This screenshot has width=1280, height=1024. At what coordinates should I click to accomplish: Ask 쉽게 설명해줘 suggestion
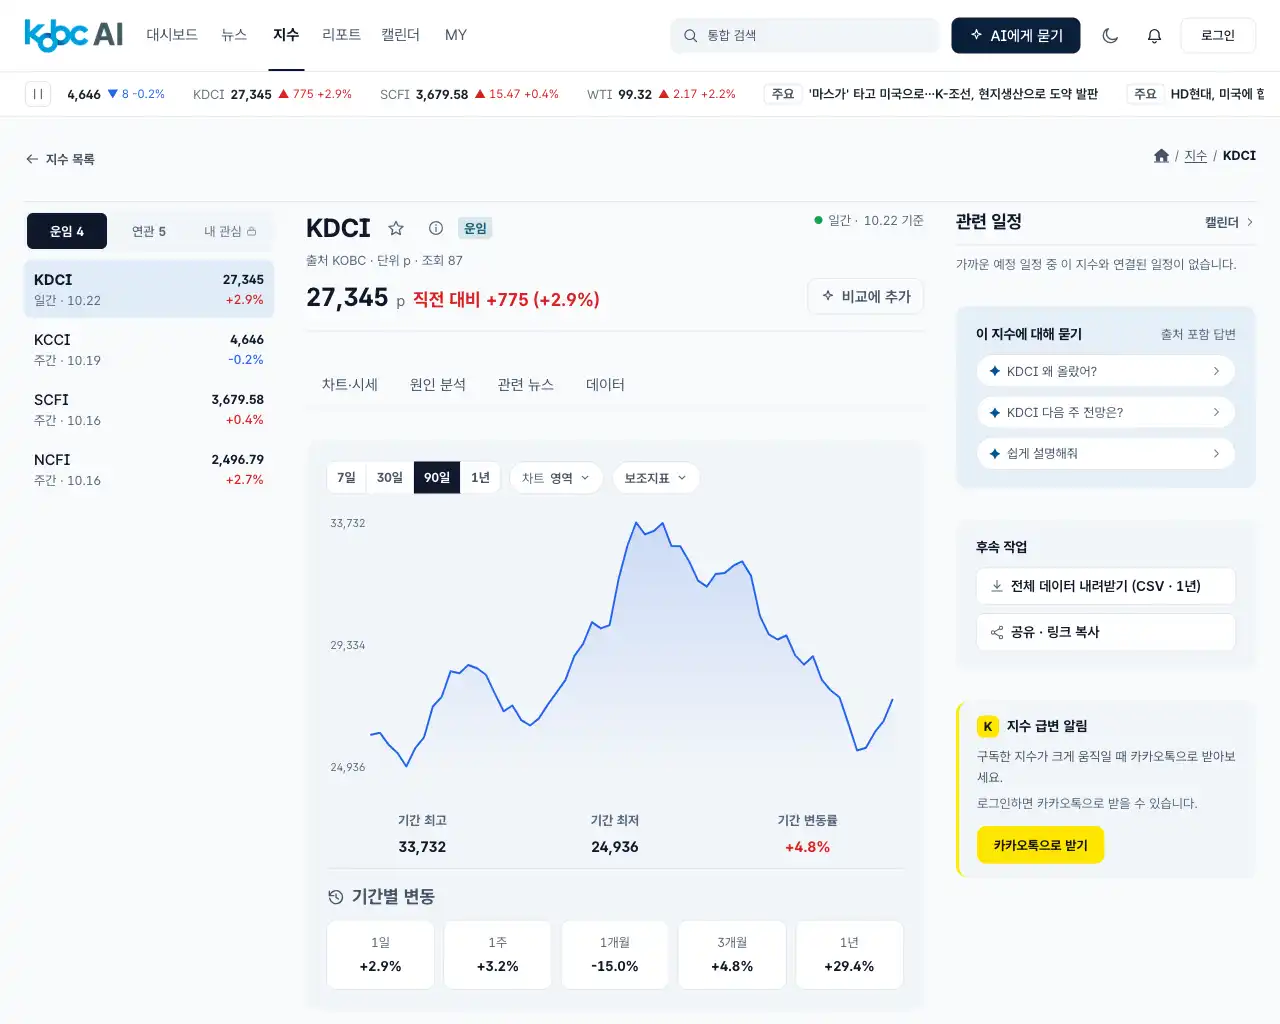[1106, 453]
